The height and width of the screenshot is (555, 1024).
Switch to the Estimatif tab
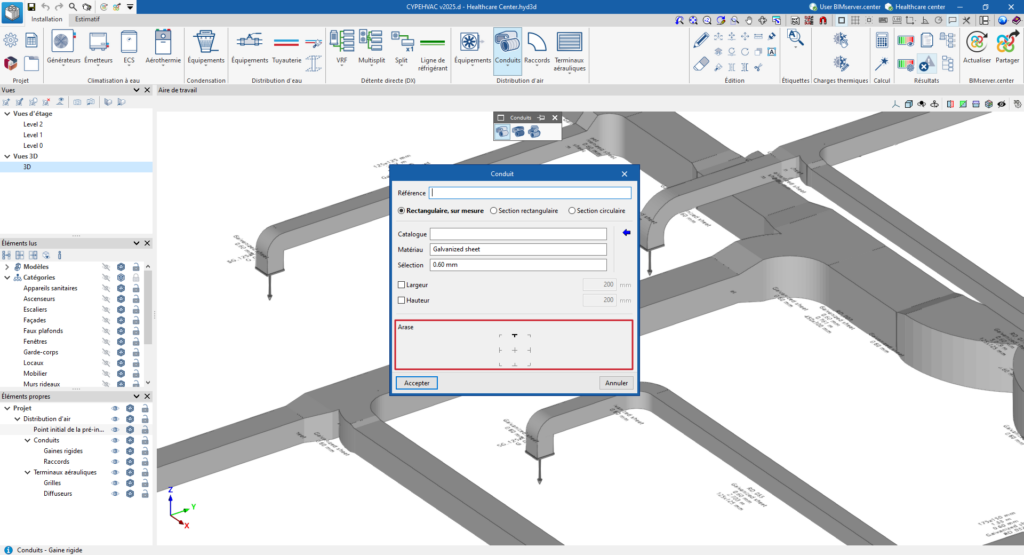pyautogui.click(x=87, y=19)
